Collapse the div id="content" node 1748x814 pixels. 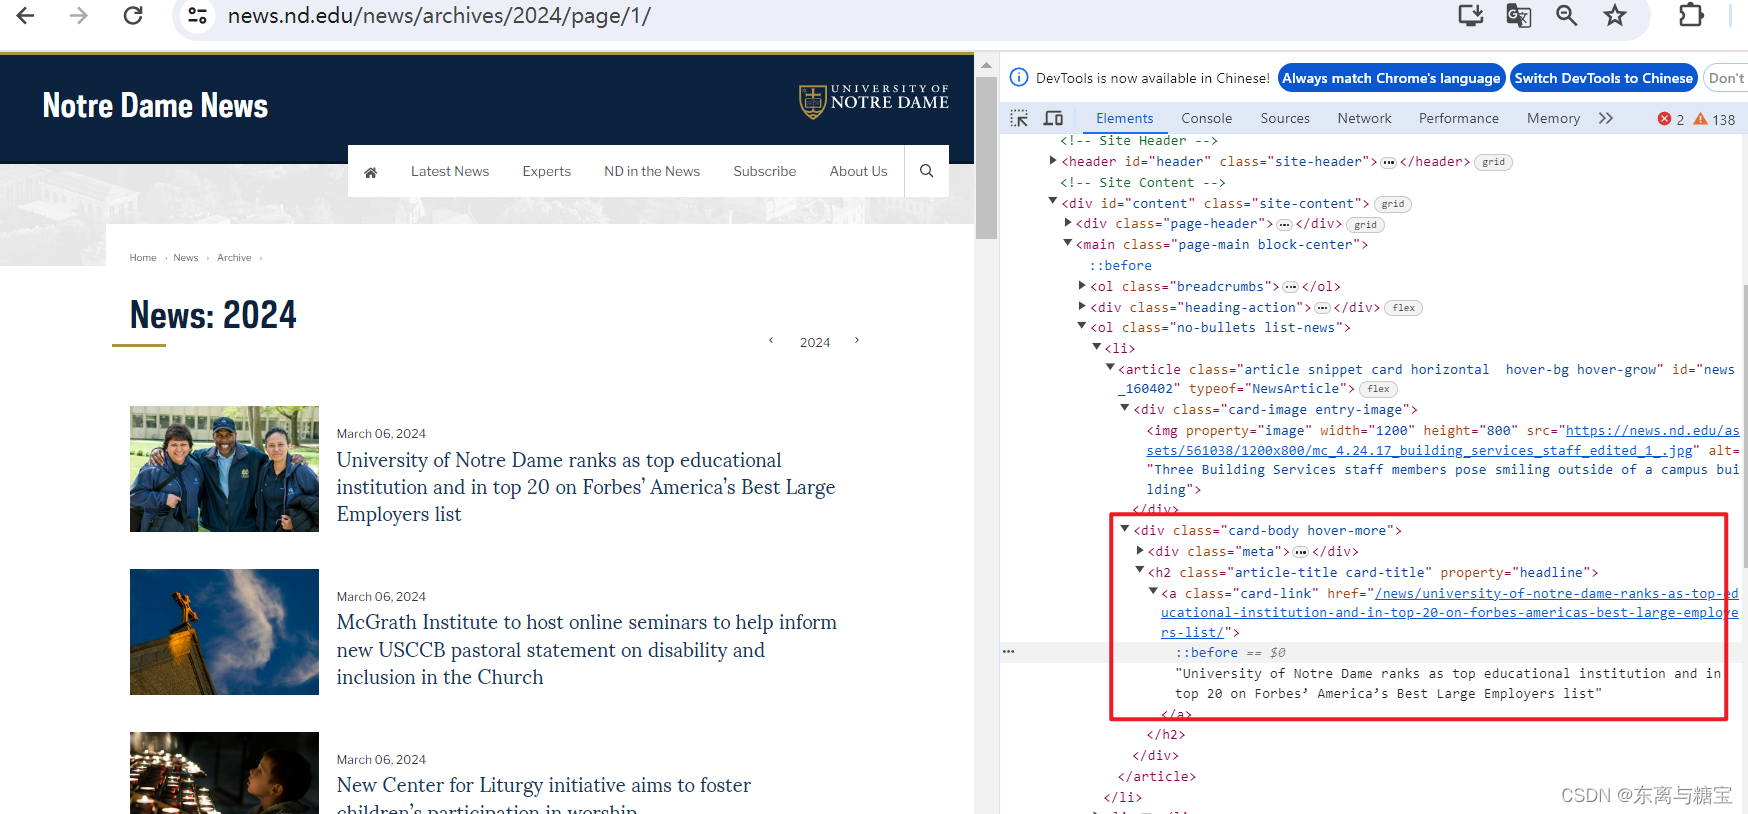(x=1053, y=201)
